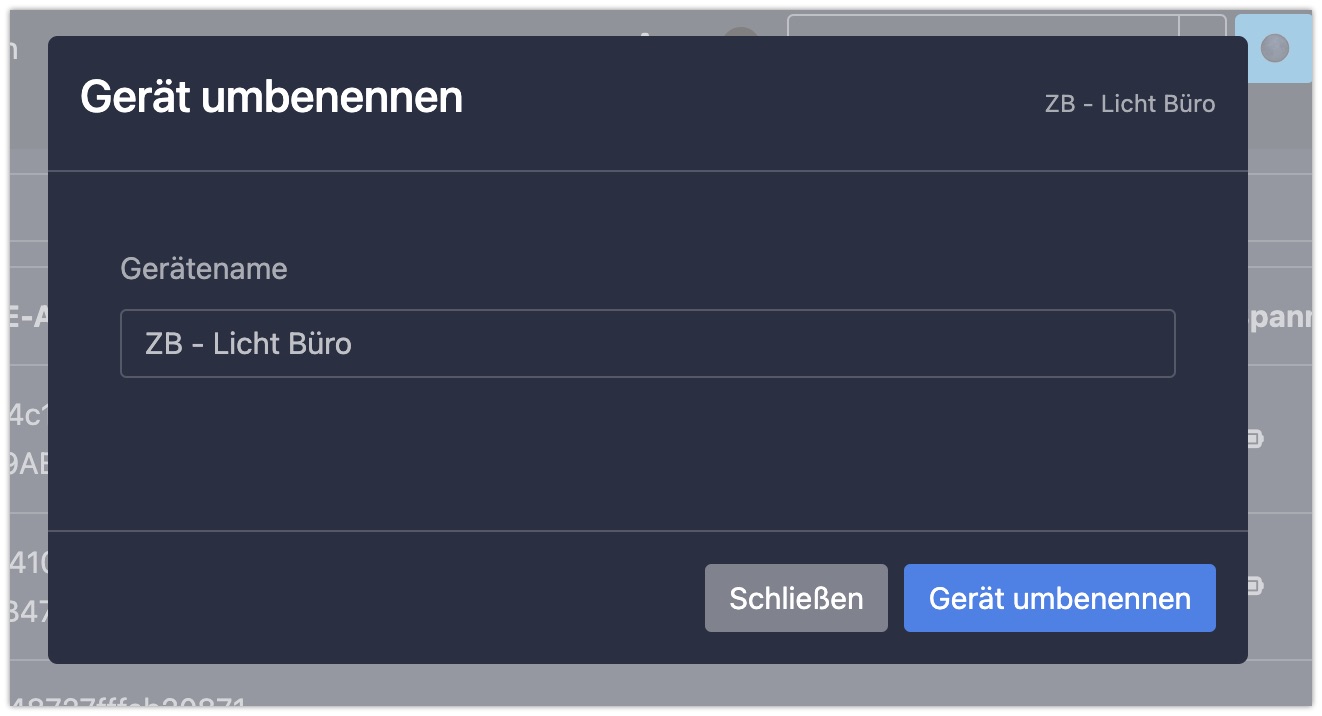Click the ZB - Licht Büro subtitle in header
This screenshot has width=1322, height=716.
tap(1130, 104)
